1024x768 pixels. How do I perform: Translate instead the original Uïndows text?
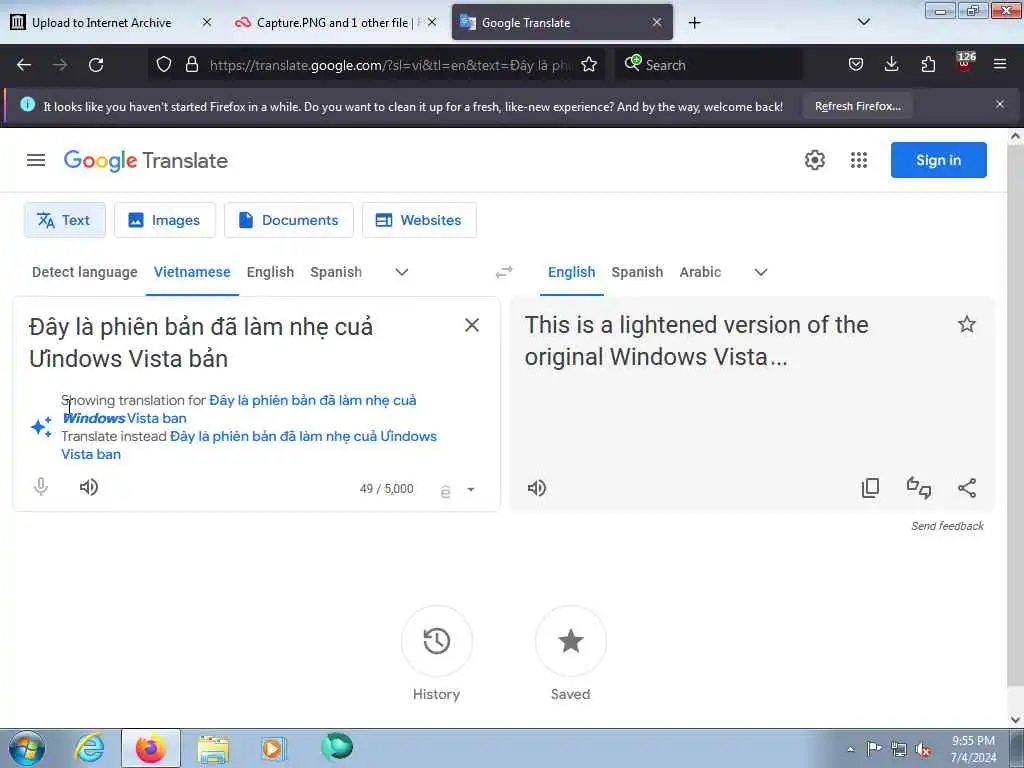click(x=249, y=445)
